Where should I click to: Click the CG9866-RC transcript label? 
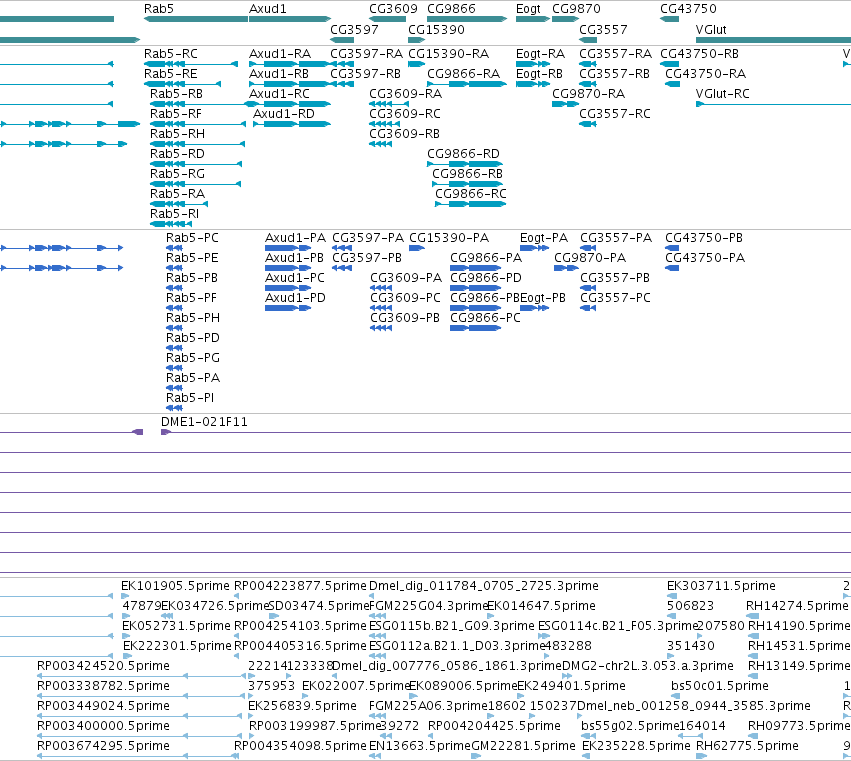pyautogui.click(x=471, y=194)
